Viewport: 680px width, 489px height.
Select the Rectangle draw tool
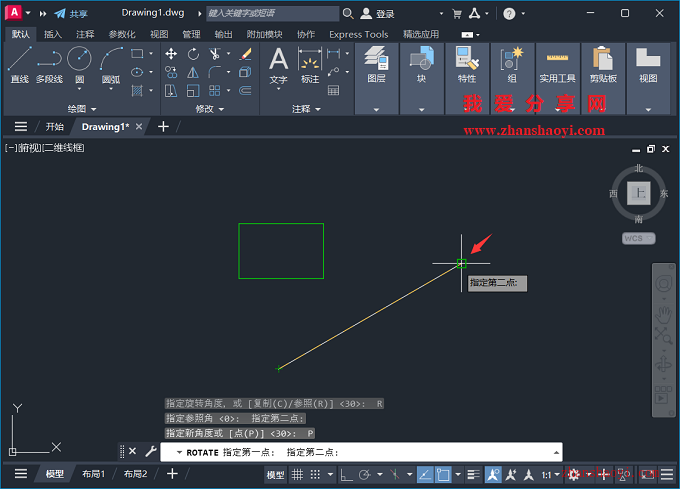tap(137, 54)
